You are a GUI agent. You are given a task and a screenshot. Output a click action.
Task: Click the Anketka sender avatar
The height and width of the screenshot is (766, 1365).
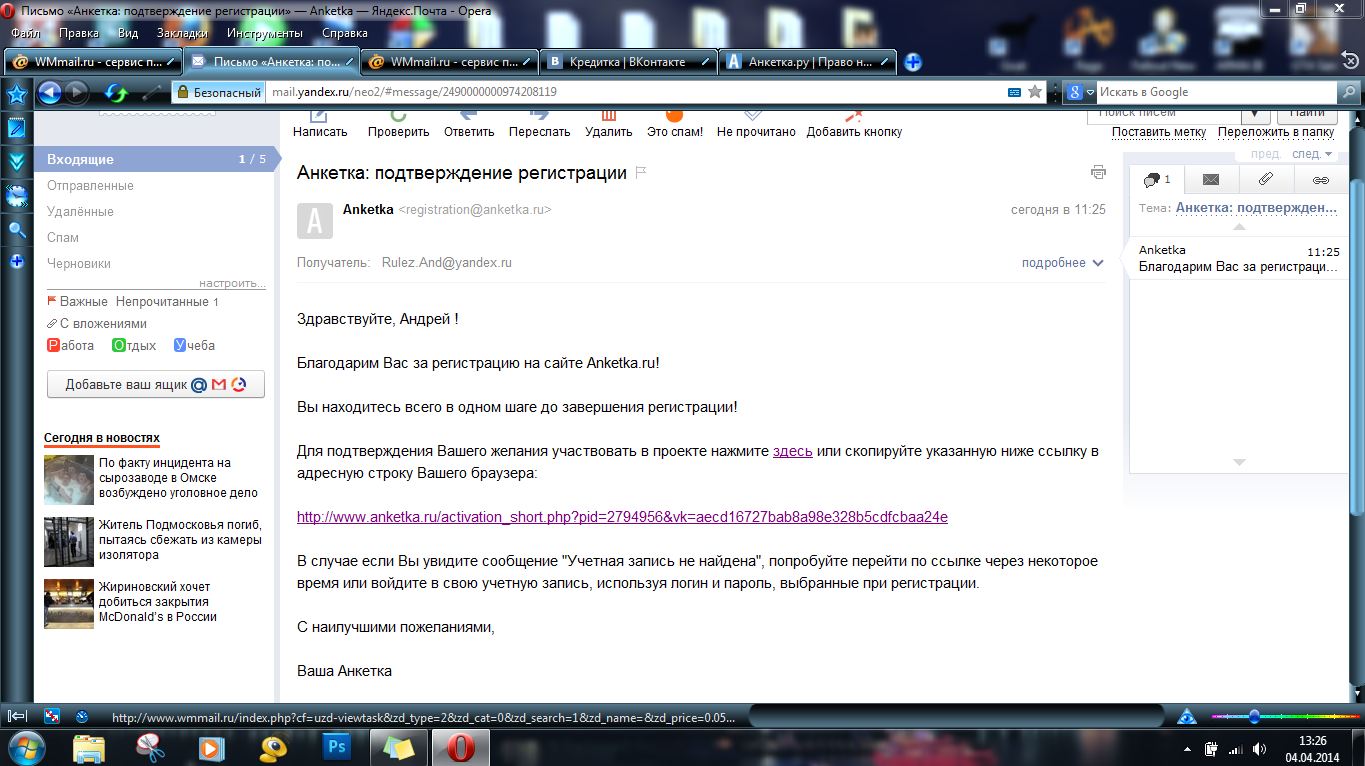point(315,220)
